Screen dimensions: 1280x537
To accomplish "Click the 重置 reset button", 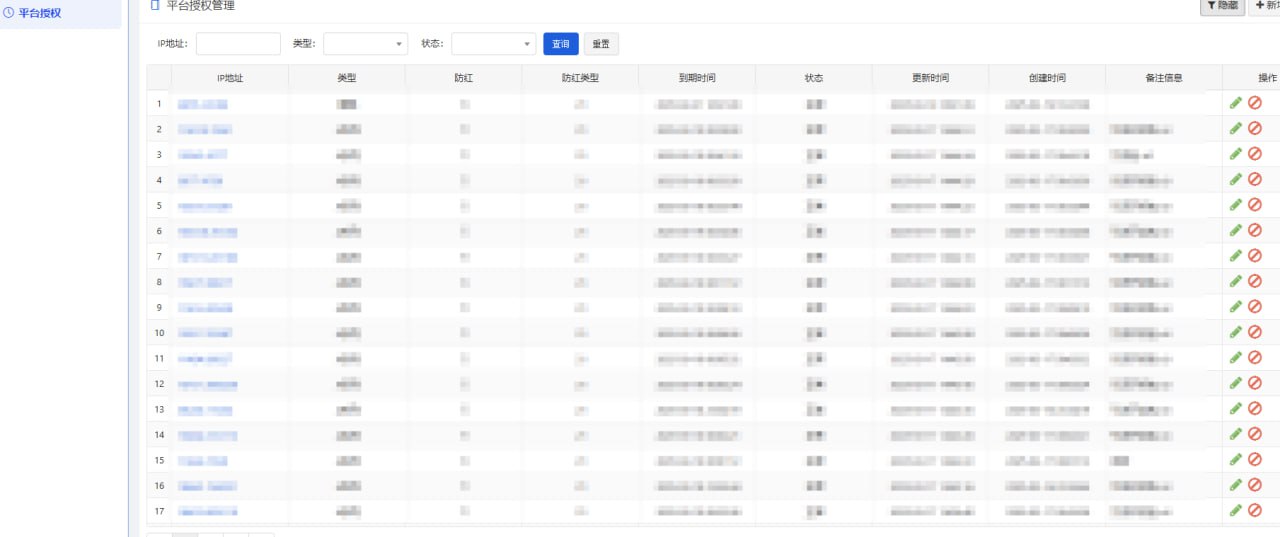I will (601, 44).
